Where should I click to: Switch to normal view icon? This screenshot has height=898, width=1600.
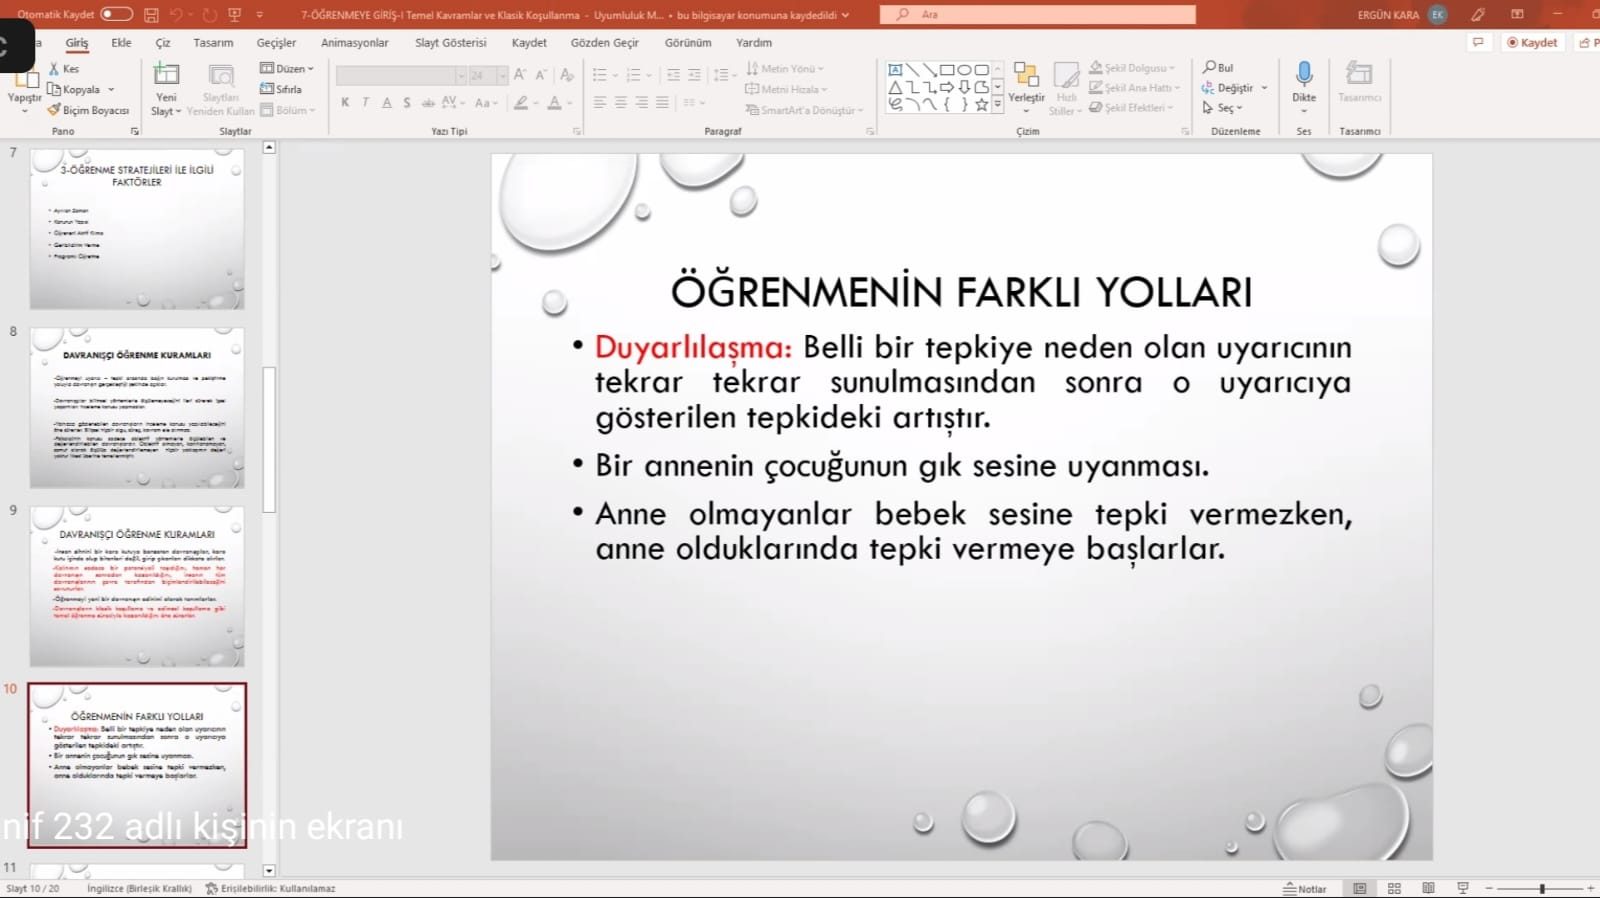(x=1359, y=888)
